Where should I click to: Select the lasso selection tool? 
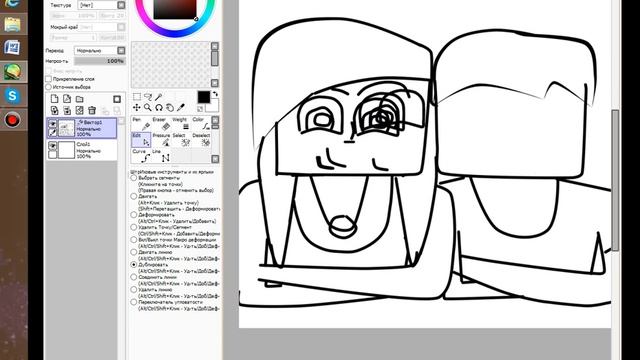pyautogui.click(x=148, y=97)
